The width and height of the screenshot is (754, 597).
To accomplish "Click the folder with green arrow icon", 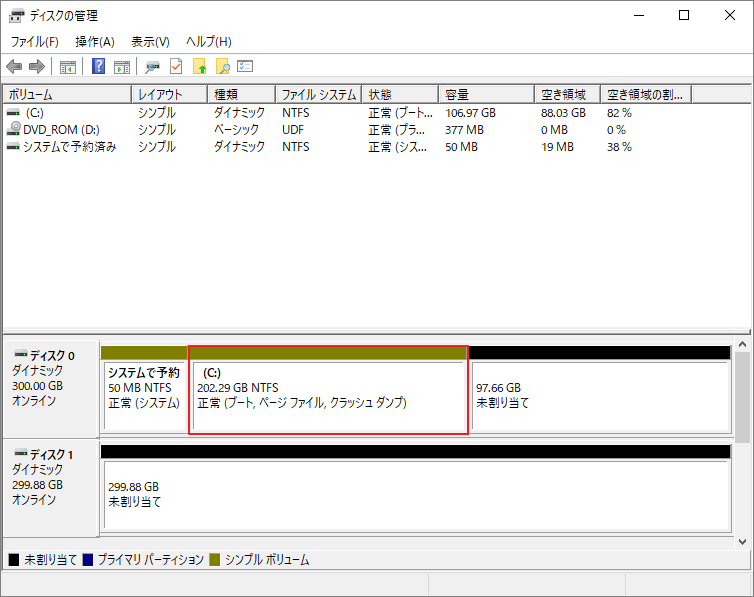I will point(200,66).
